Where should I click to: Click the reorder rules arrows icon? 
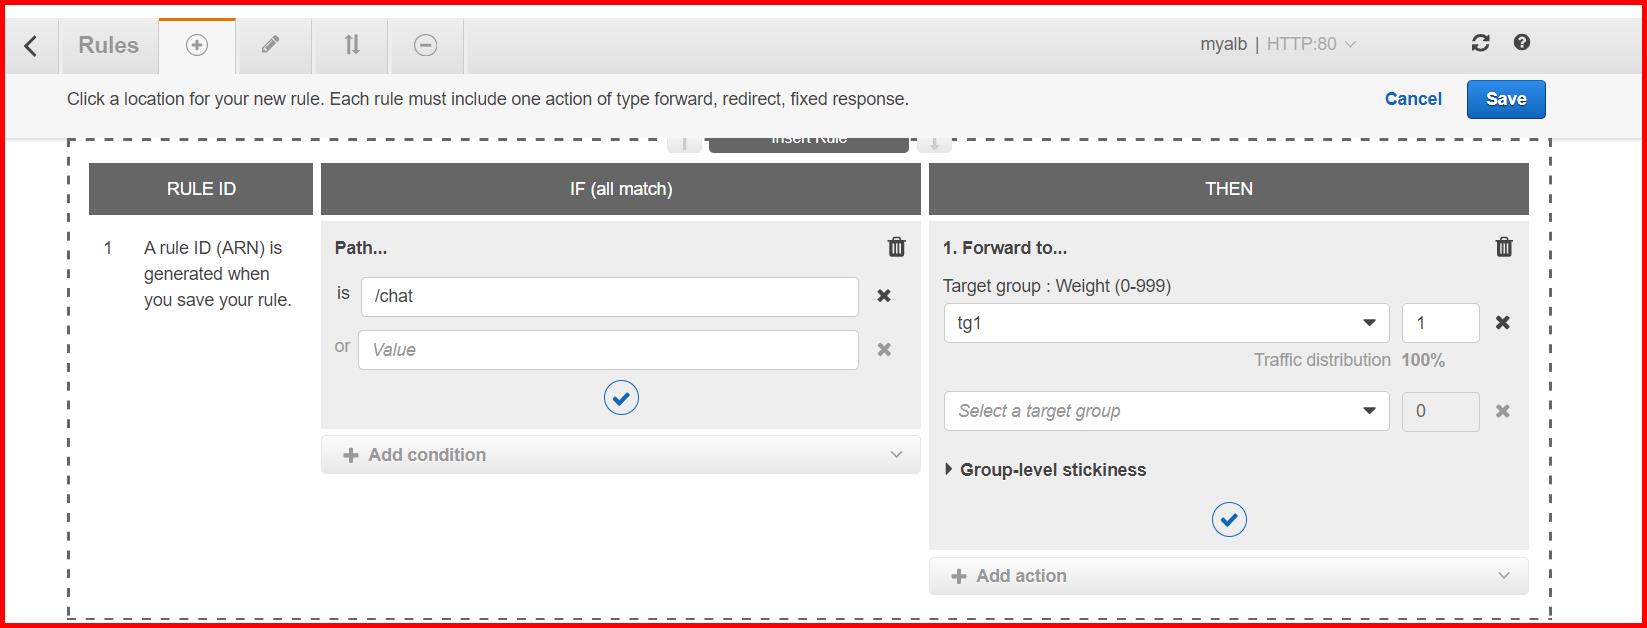[x=349, y=43]
